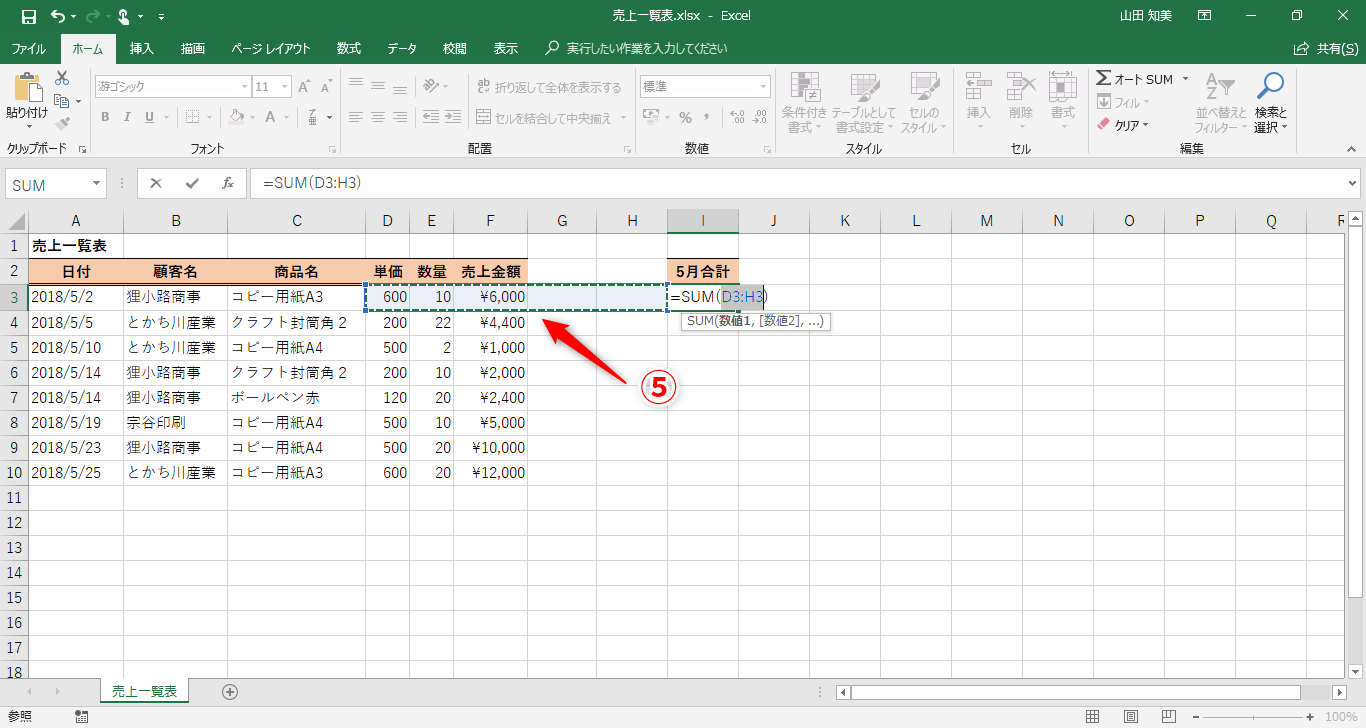Switch to the Data (データ) tab
This screenshot has height=728, width=1366.
(x=402, y=48)
